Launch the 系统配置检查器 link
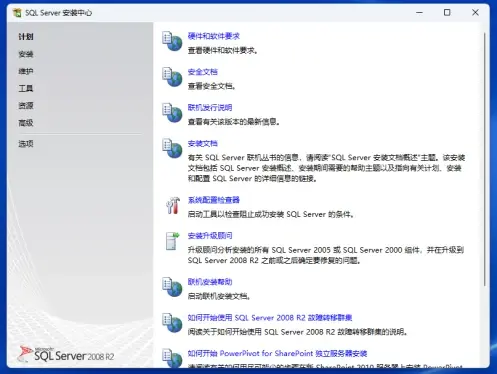 214,200
